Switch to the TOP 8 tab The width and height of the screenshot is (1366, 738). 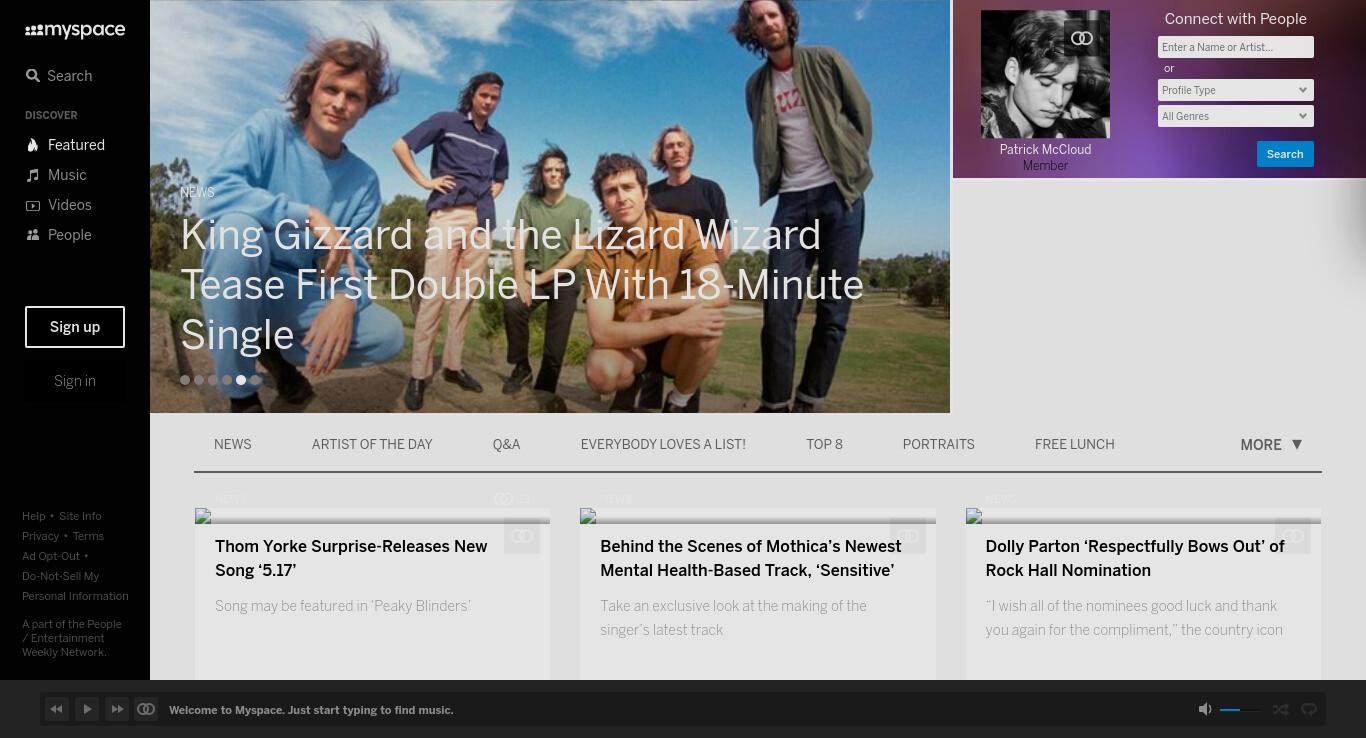click(825, 444)
